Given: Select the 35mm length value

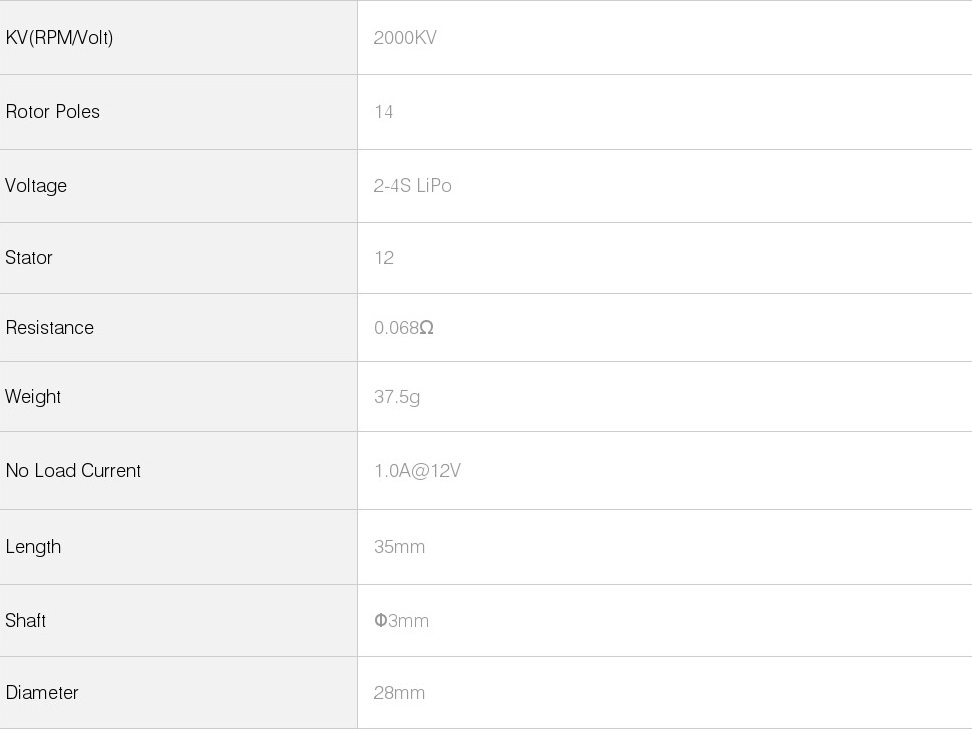Looking at the screenshot, I should coord(399,547).
